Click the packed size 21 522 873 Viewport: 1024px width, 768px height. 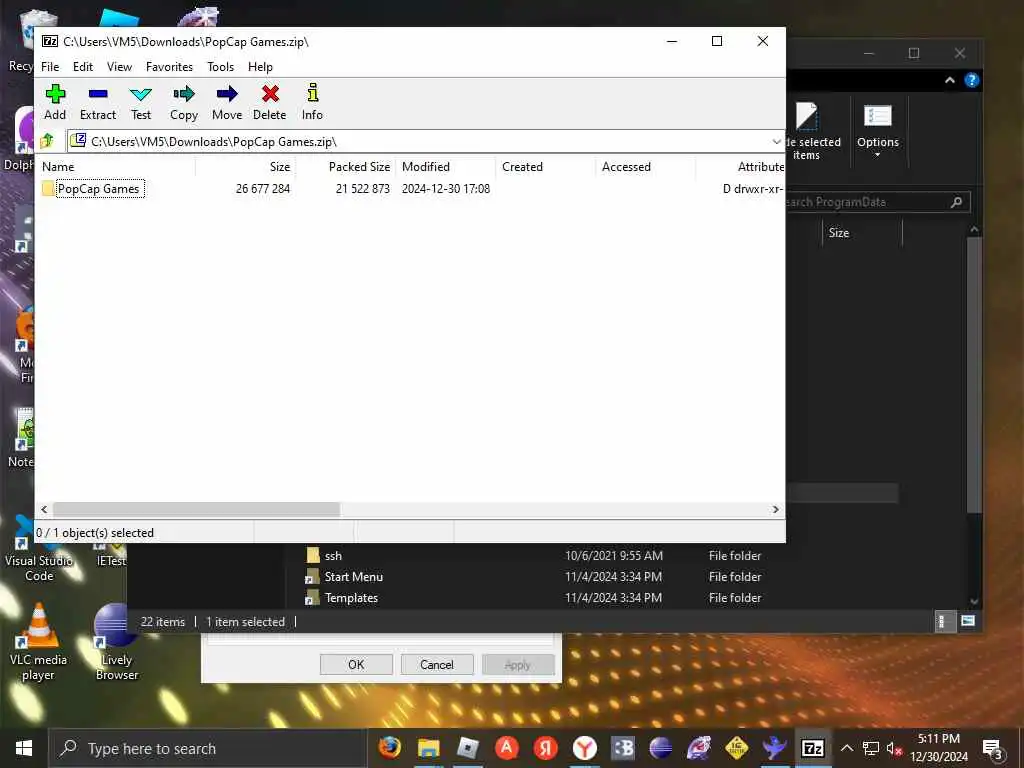tap(362, 189)
